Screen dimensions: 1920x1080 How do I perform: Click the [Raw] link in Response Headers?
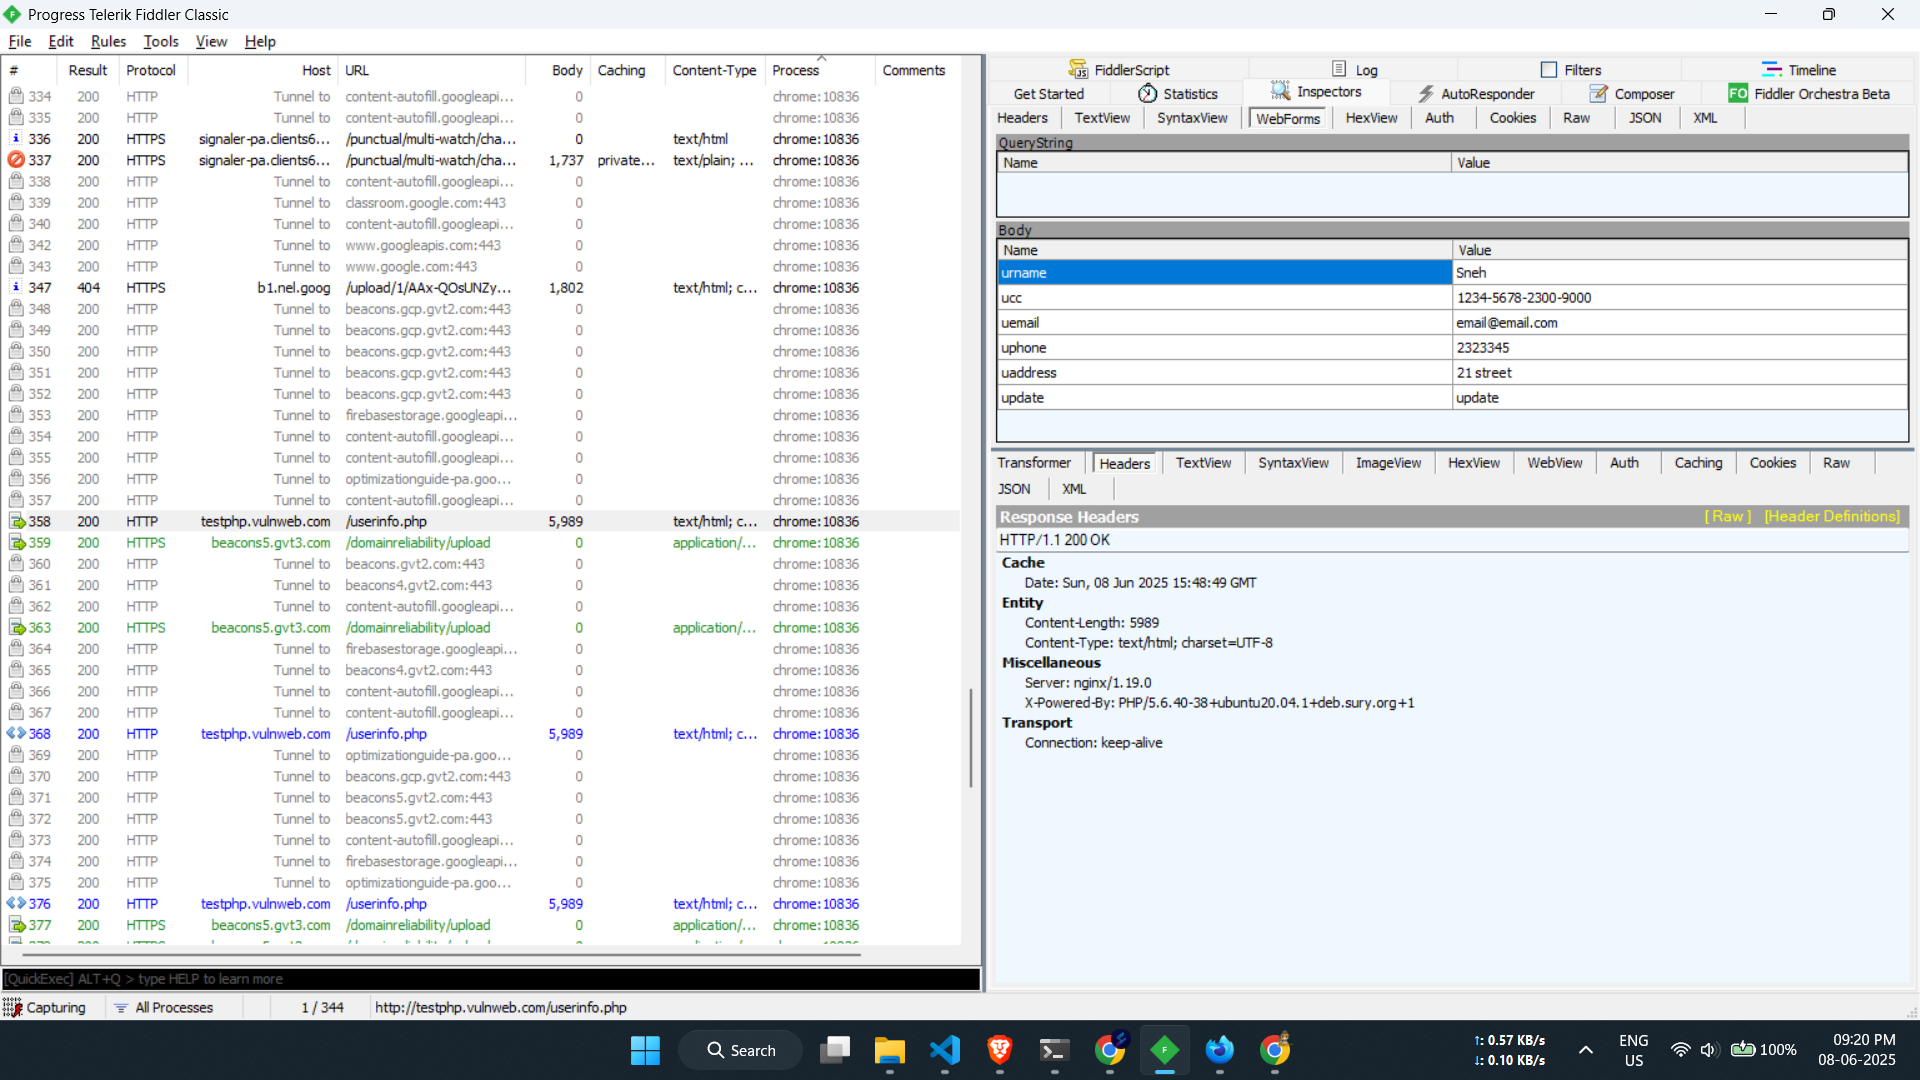point(1728,516)
